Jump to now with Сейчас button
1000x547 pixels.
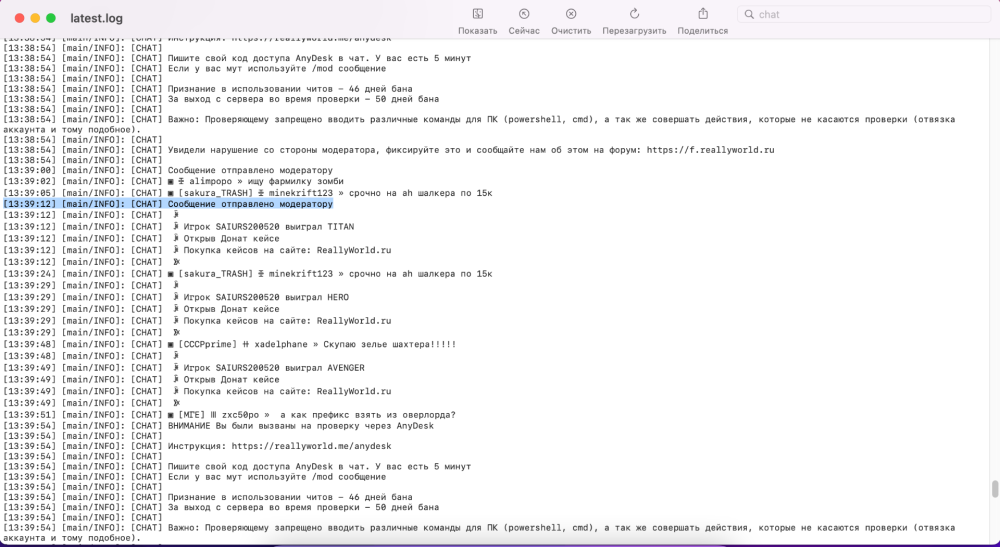(x=524, y=14)
